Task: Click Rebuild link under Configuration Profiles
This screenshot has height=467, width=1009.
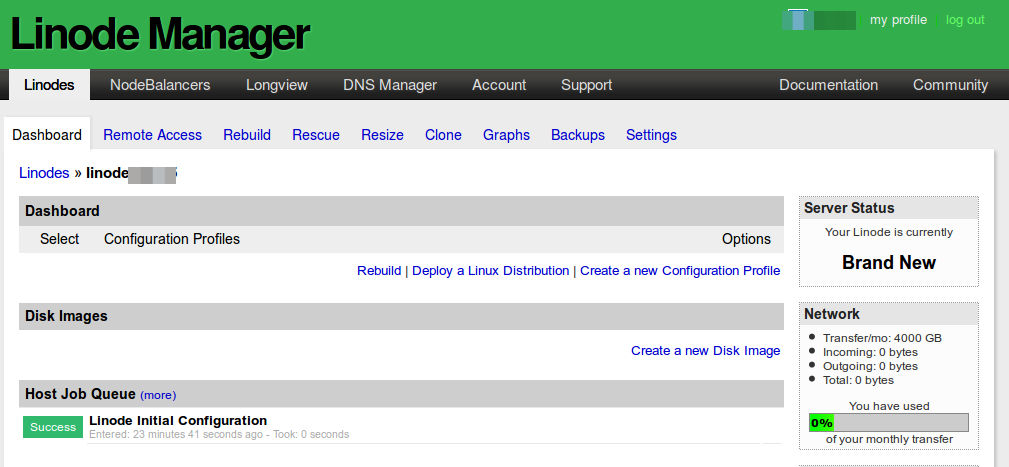Action: tap(379, 271)
